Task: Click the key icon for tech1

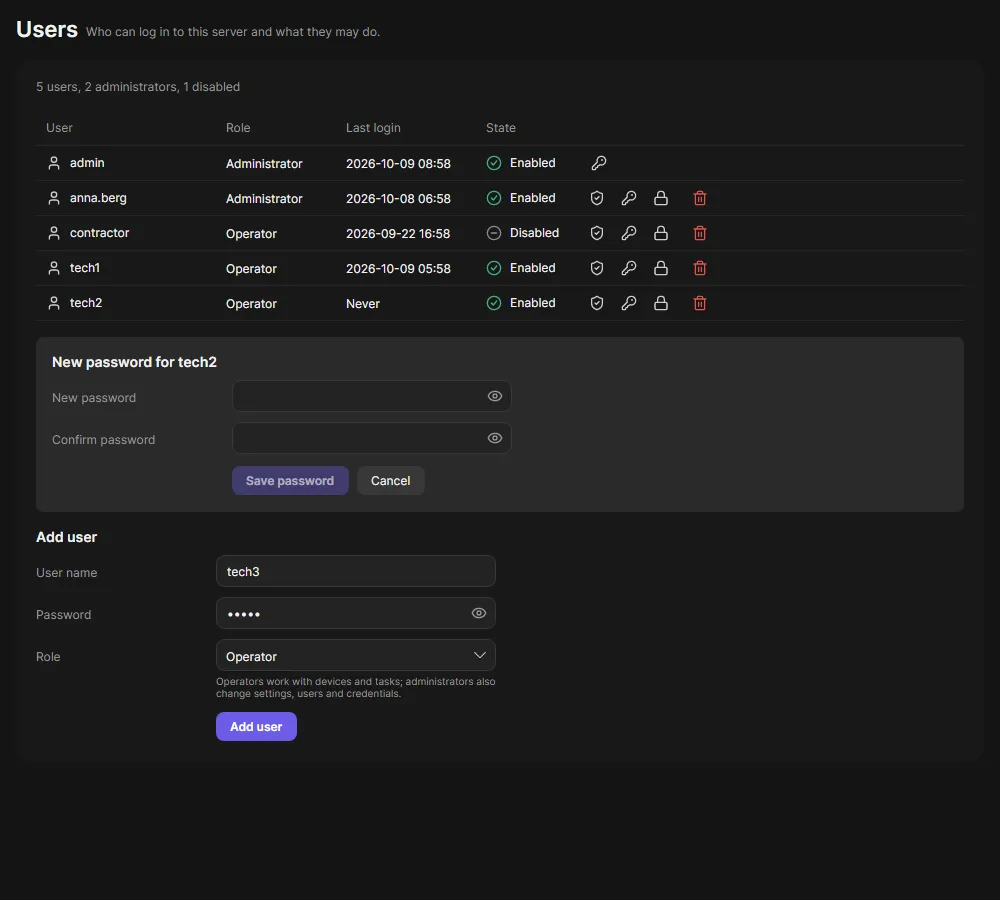Action: pos(629,269)
